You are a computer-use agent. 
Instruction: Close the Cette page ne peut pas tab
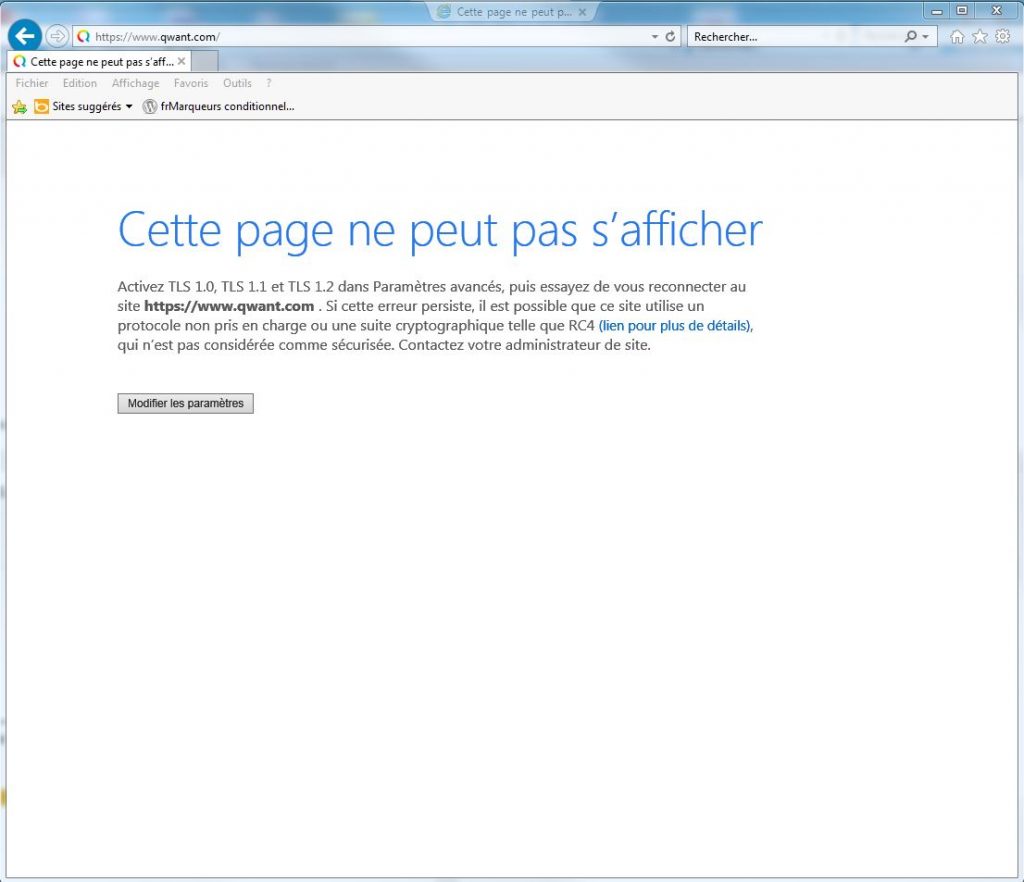(x=181, y=61)
